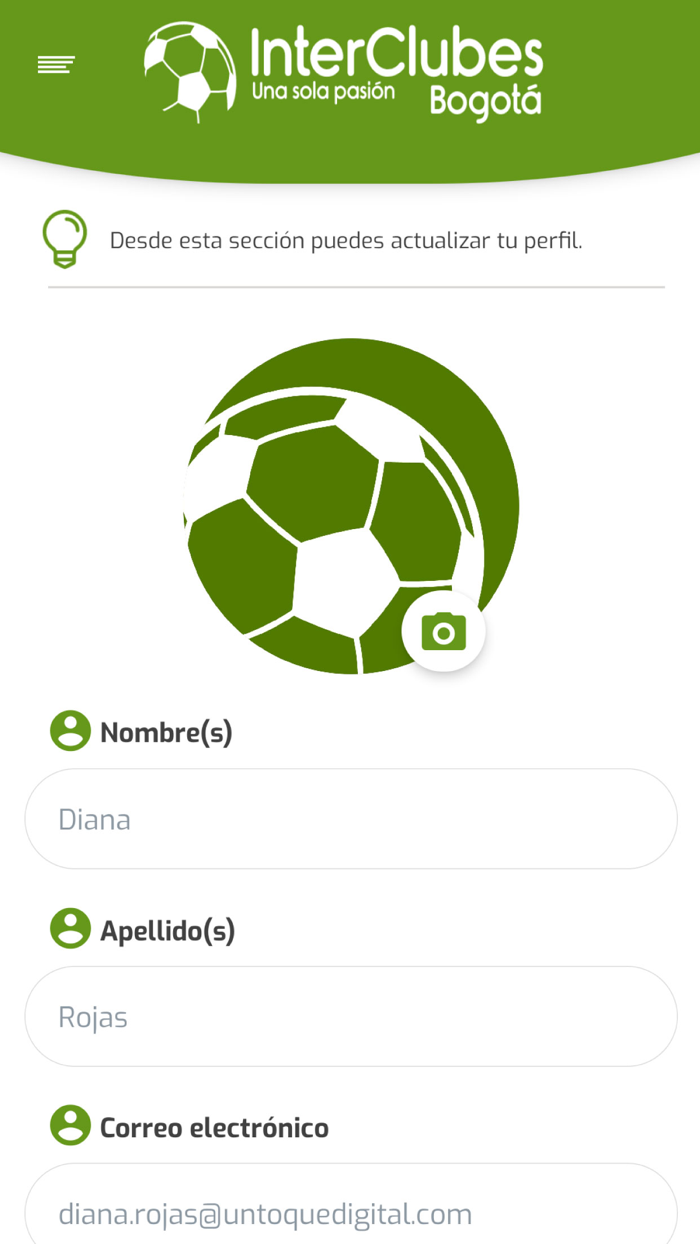Open the hamburger navigation menu

[x=55, y=63]
